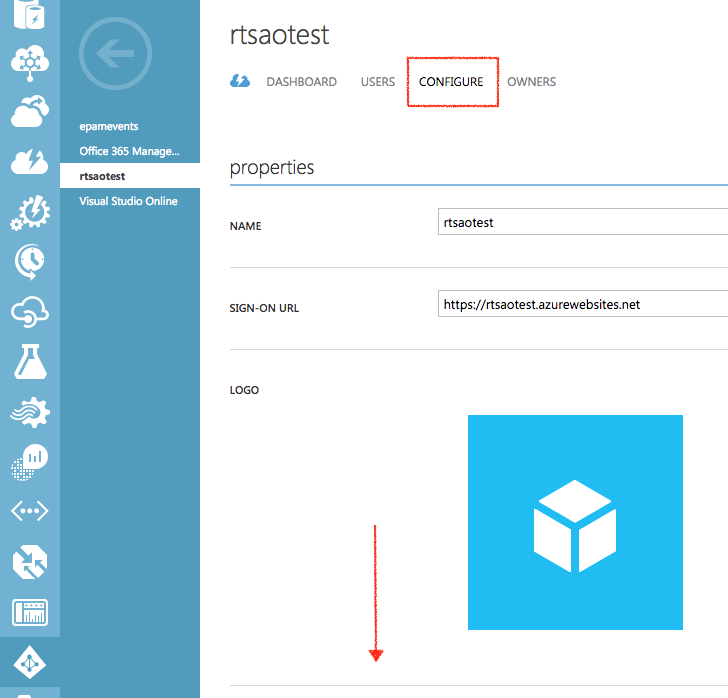
Task: Open the Traffic Manager arrows icon
Action: click(x=30, y=562)
